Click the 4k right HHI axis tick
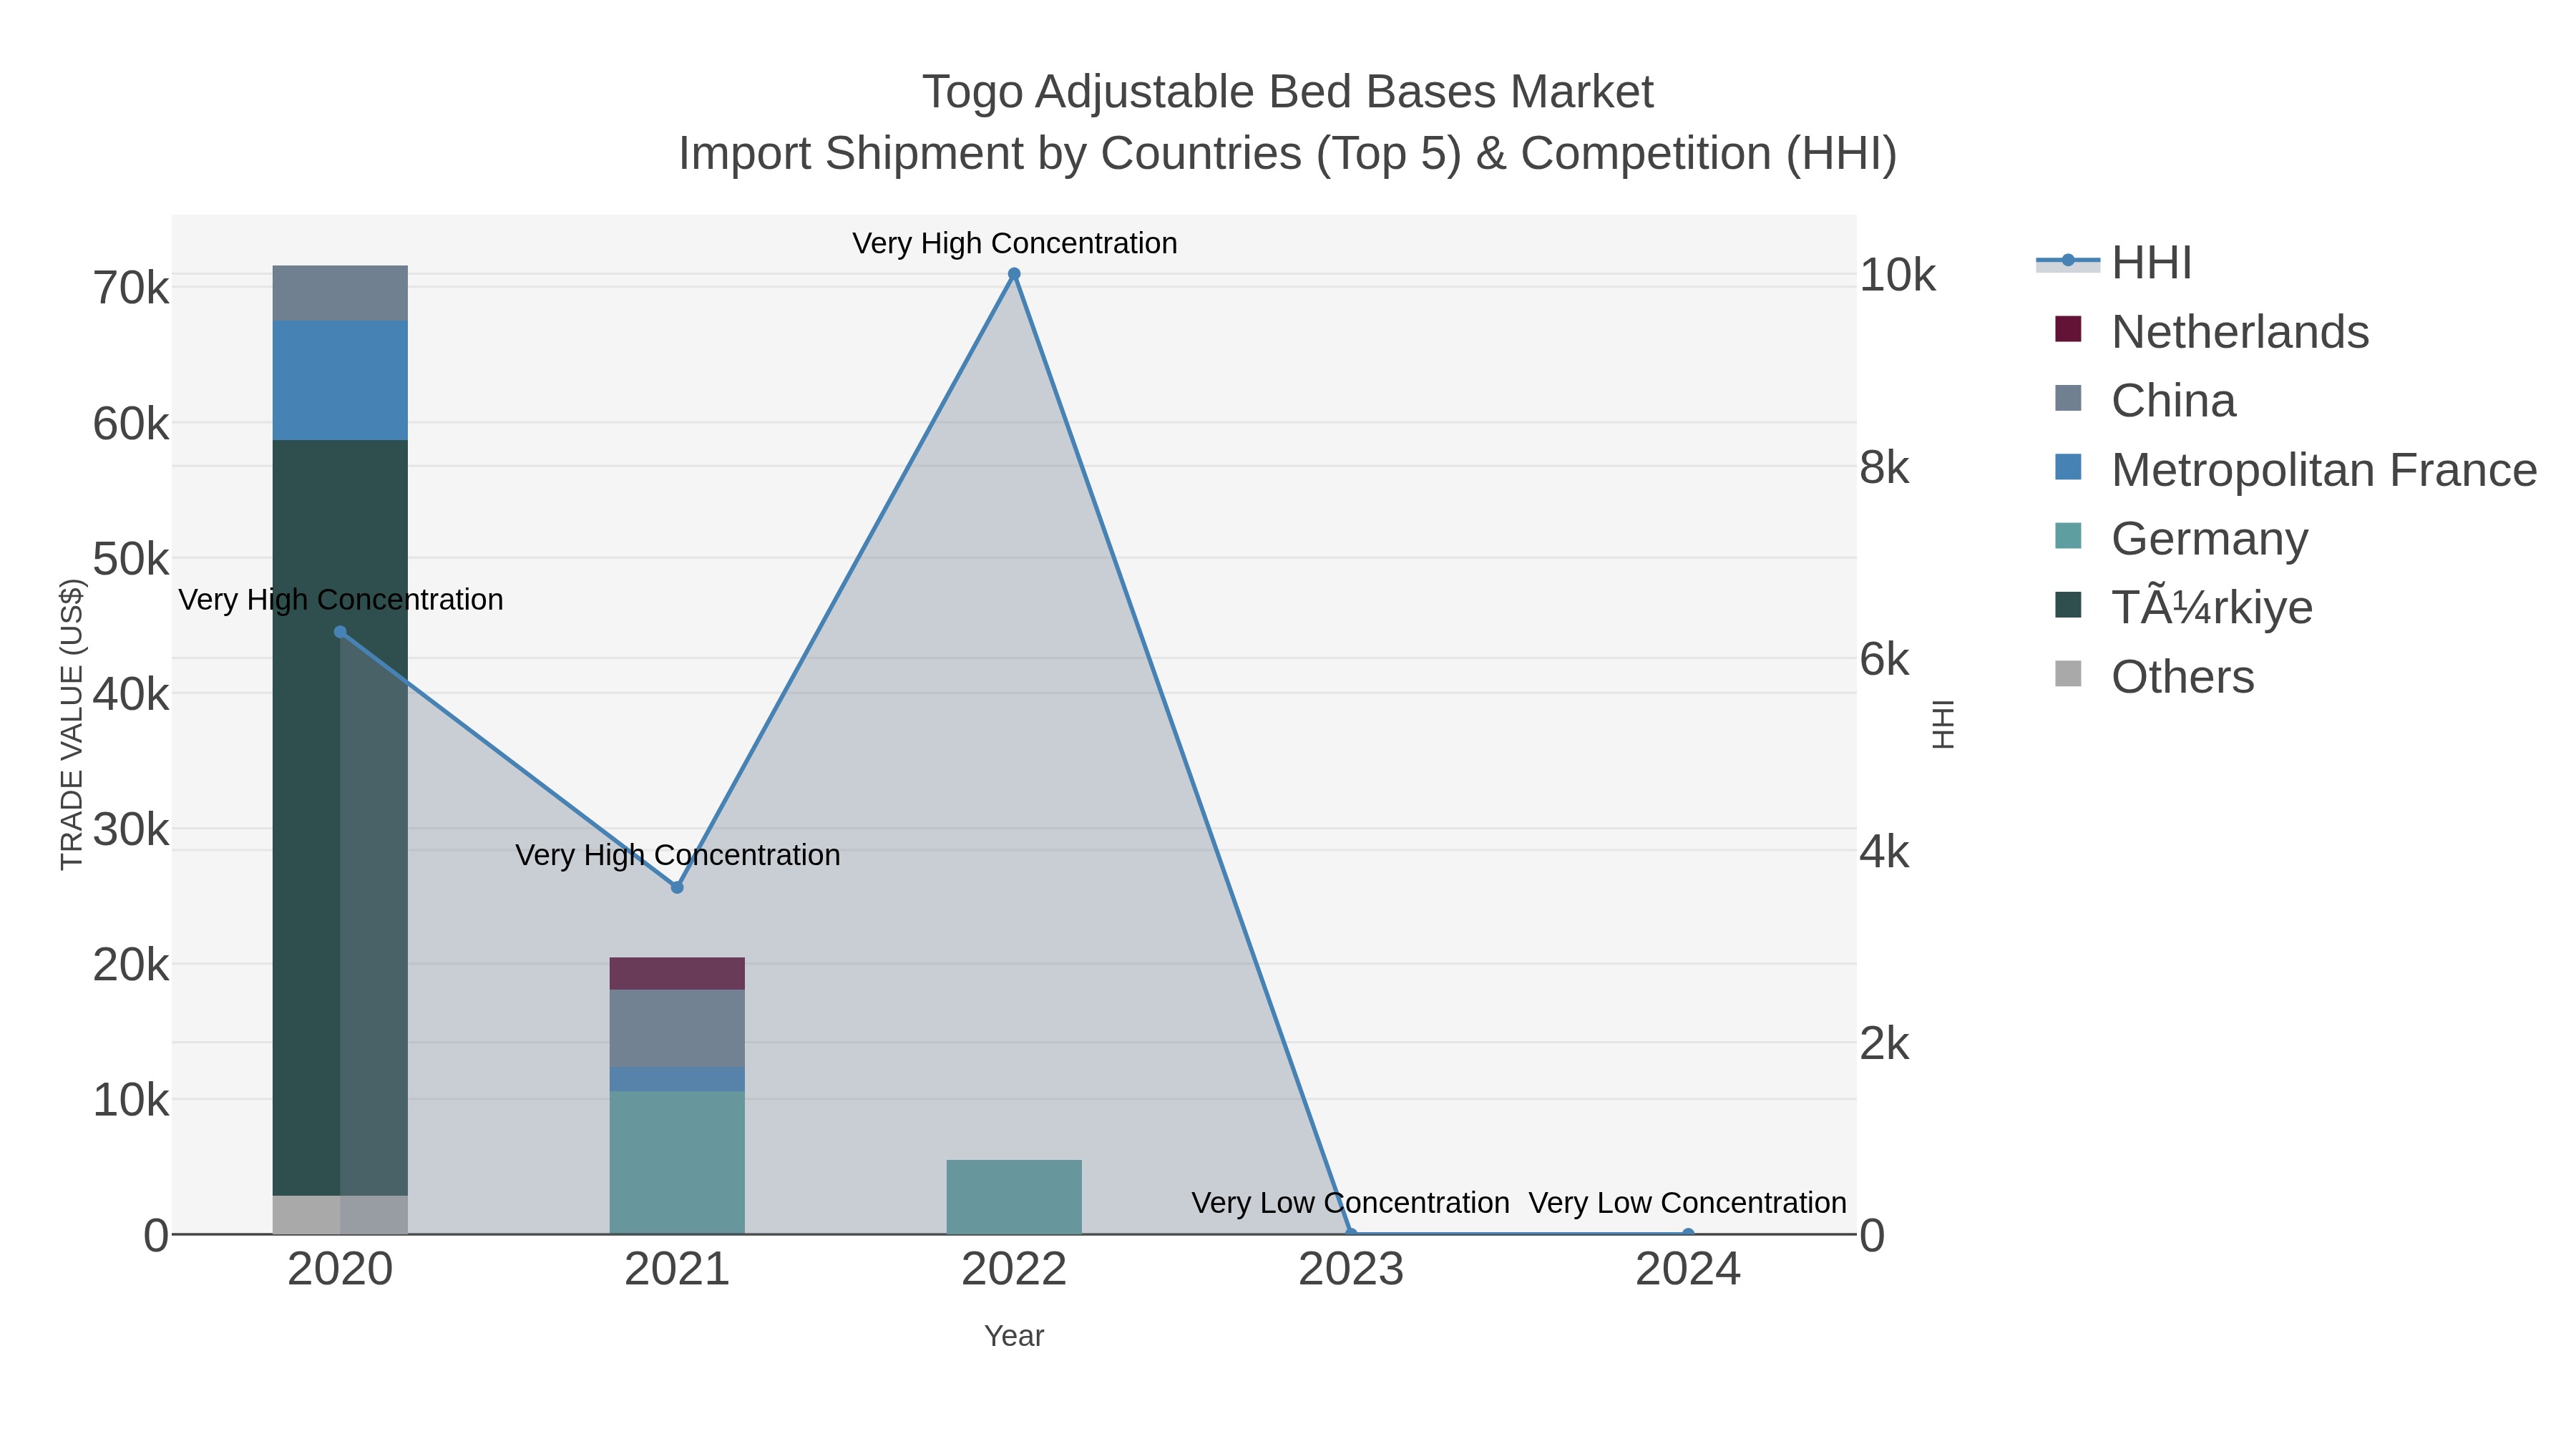This screenshot has height=1449, width=2576. tap(1884, 851)
